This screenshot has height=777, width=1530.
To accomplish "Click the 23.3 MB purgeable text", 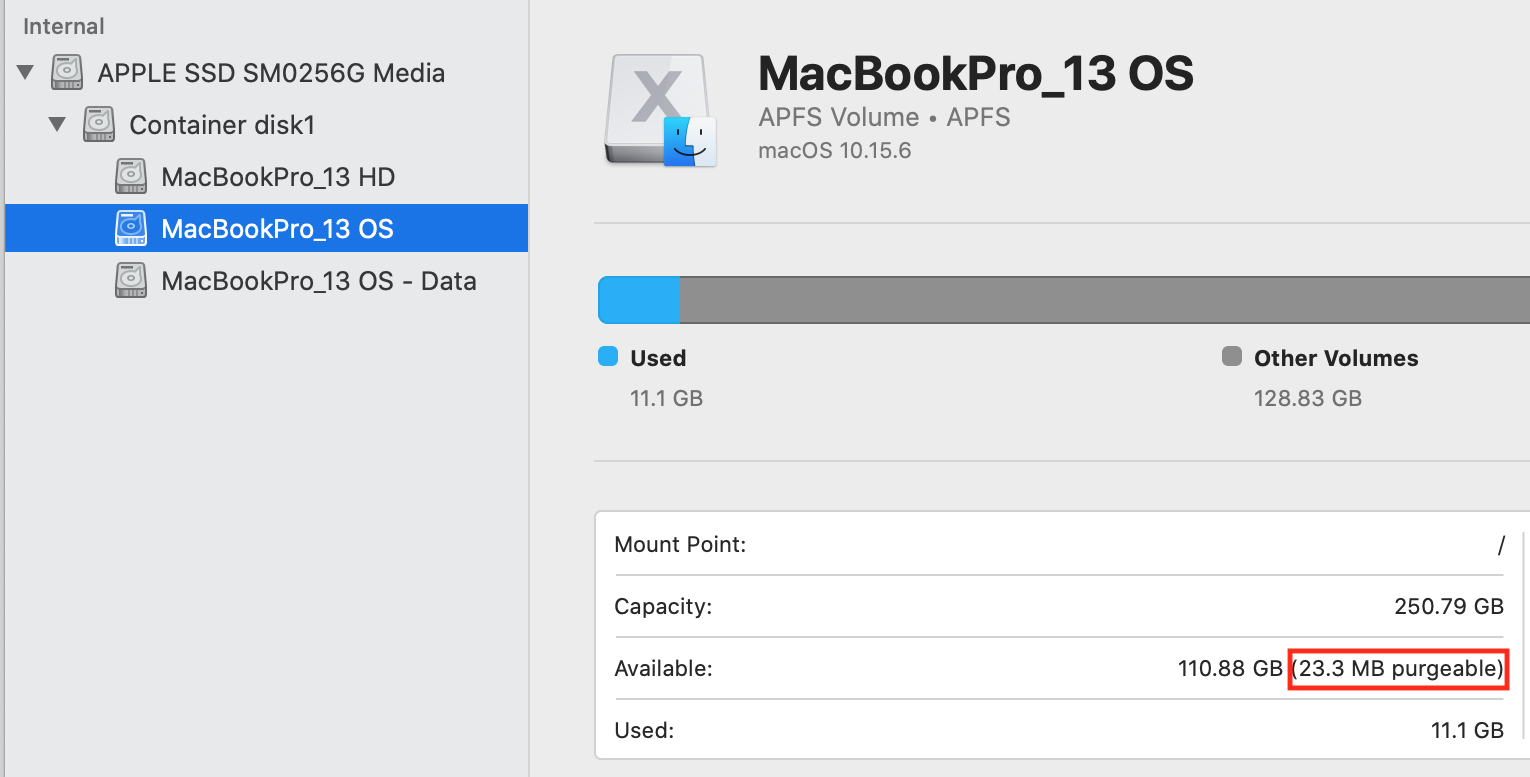I will (1397, 668).
